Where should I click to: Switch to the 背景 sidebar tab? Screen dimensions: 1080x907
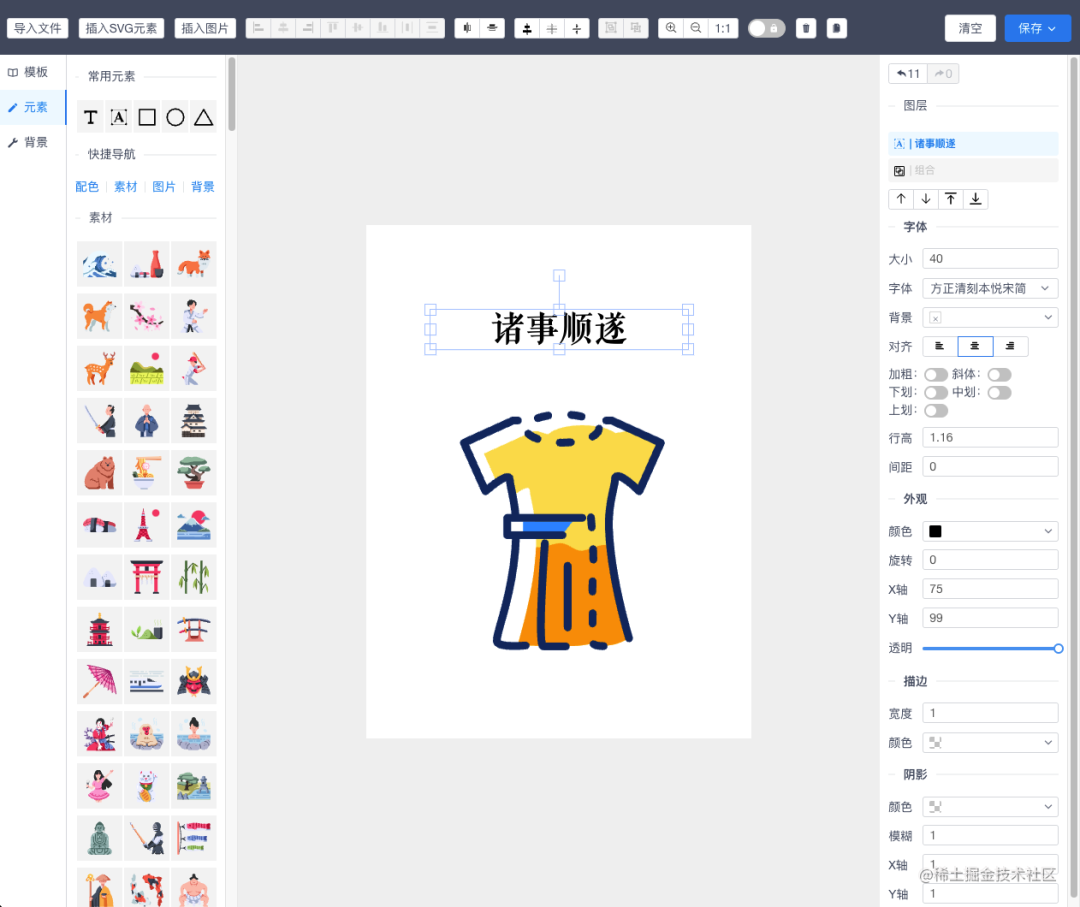30,141
